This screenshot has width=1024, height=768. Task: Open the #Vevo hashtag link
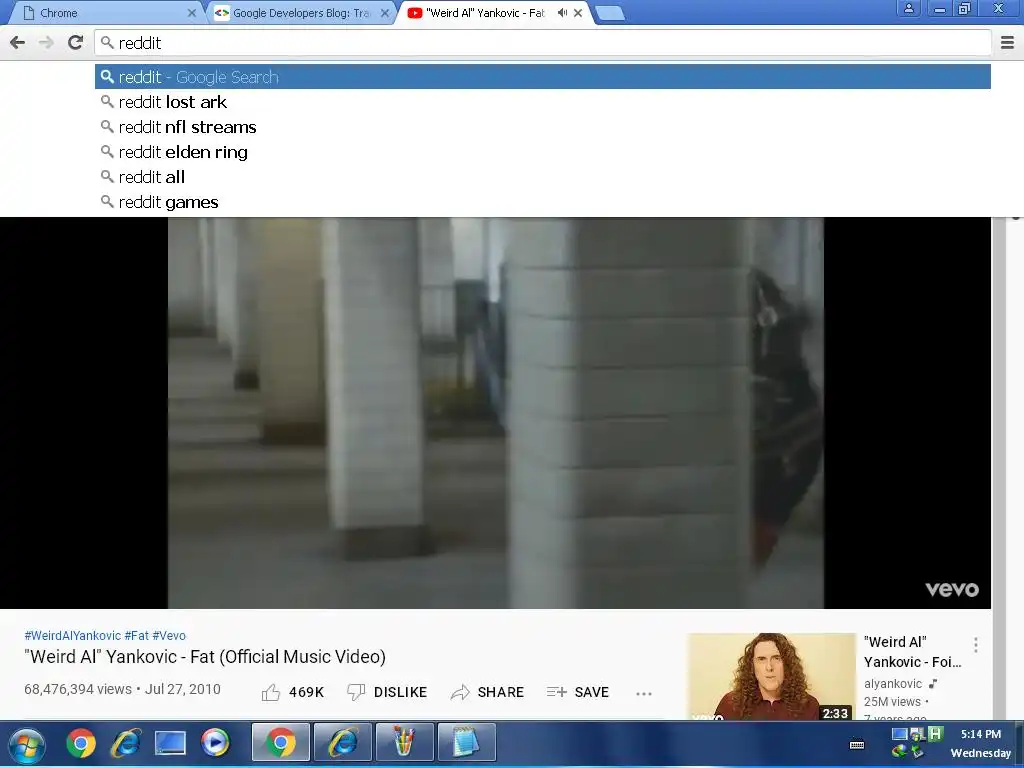169,635
